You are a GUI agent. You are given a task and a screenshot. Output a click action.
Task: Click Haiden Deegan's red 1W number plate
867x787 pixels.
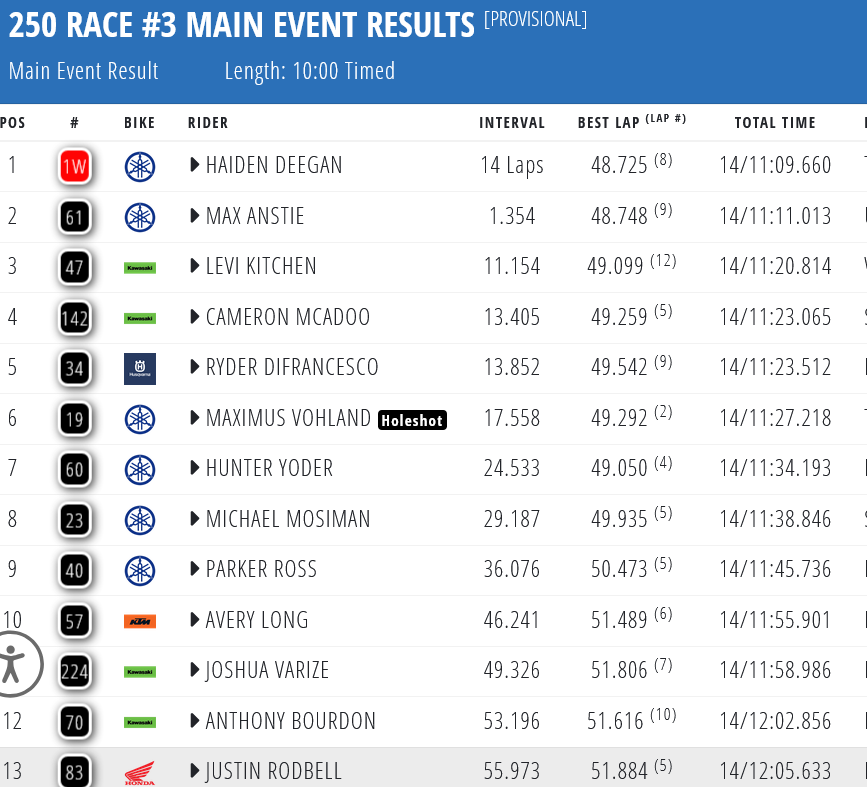(x=75, y=166)
